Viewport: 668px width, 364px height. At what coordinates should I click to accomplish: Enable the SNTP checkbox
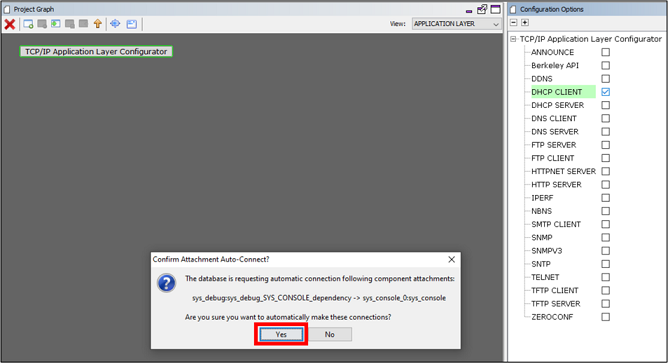[x=605, y=263]
